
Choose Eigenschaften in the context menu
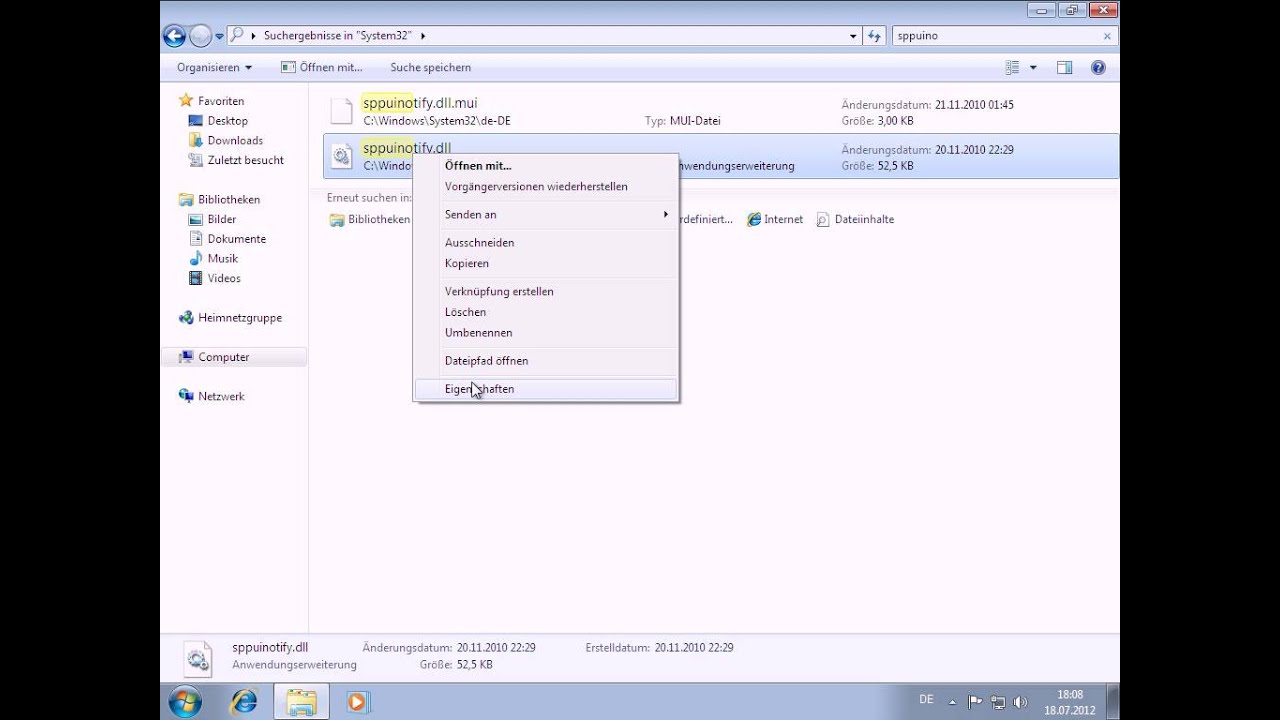pos(546,389)
